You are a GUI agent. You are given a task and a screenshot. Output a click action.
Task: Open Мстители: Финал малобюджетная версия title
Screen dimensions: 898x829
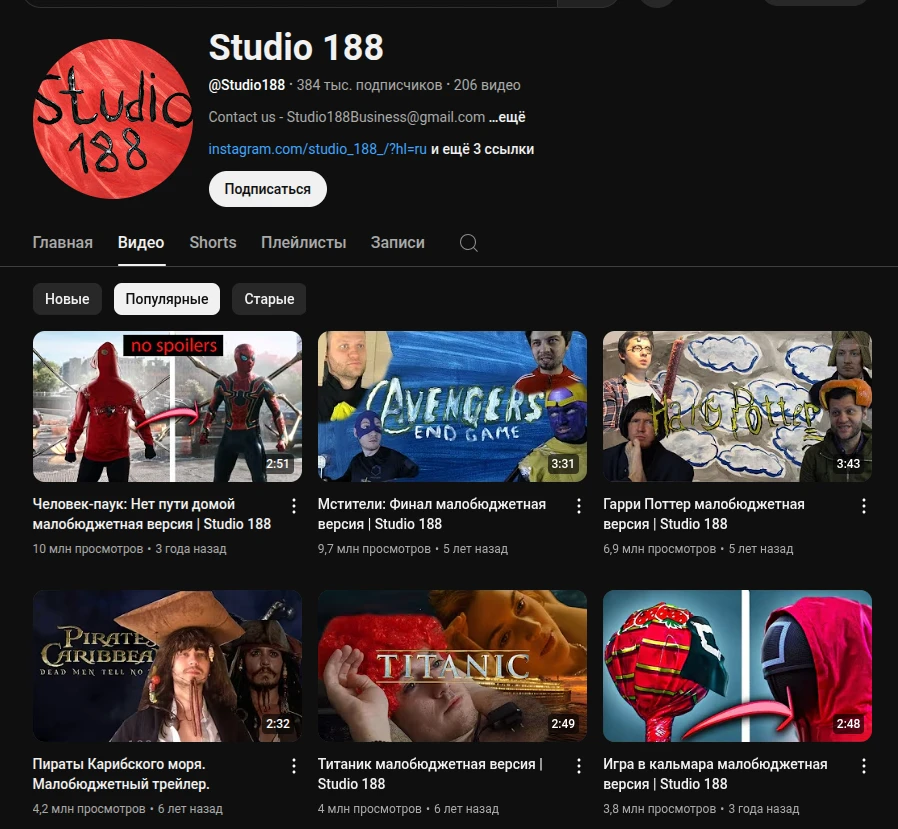click(432, 514)
